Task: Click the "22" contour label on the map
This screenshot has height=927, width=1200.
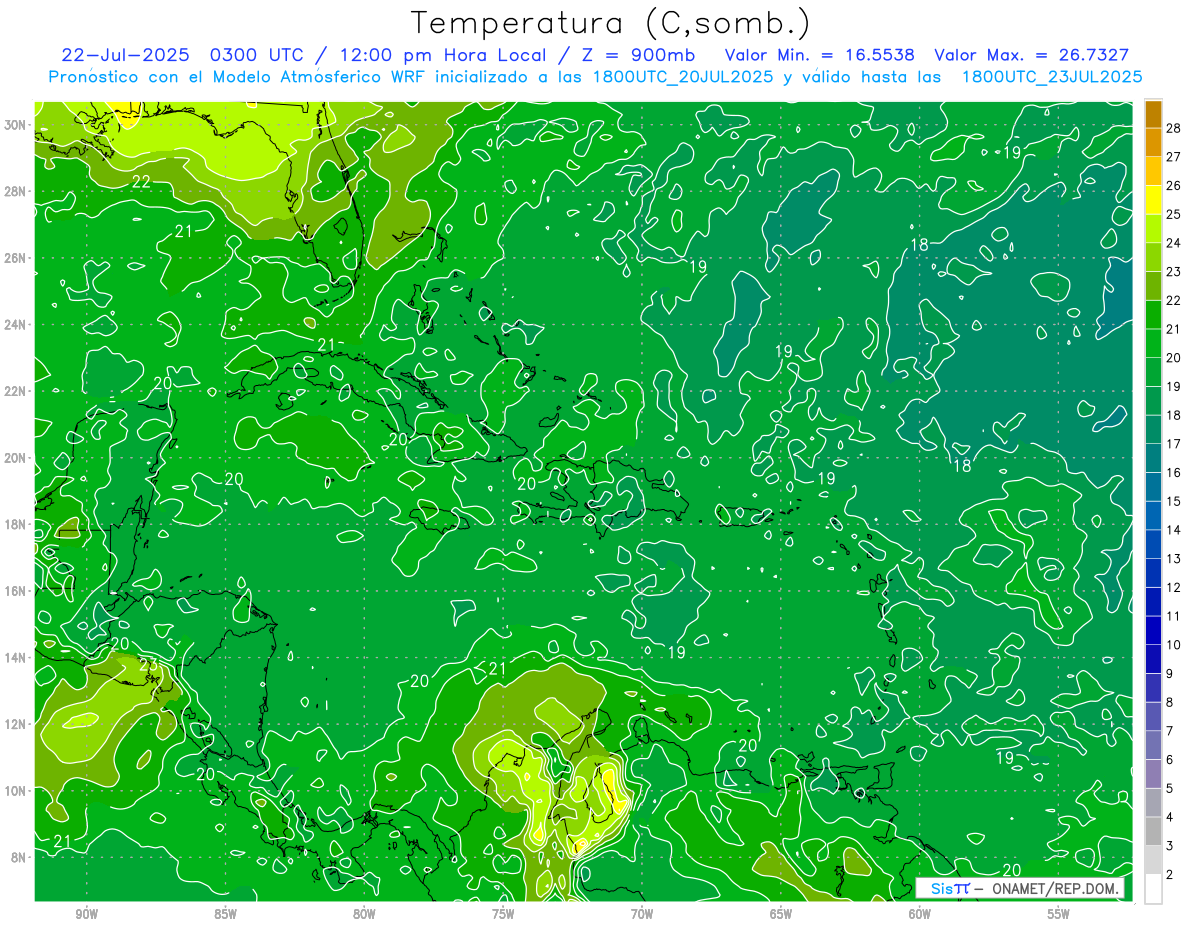Action: point(141,181)
